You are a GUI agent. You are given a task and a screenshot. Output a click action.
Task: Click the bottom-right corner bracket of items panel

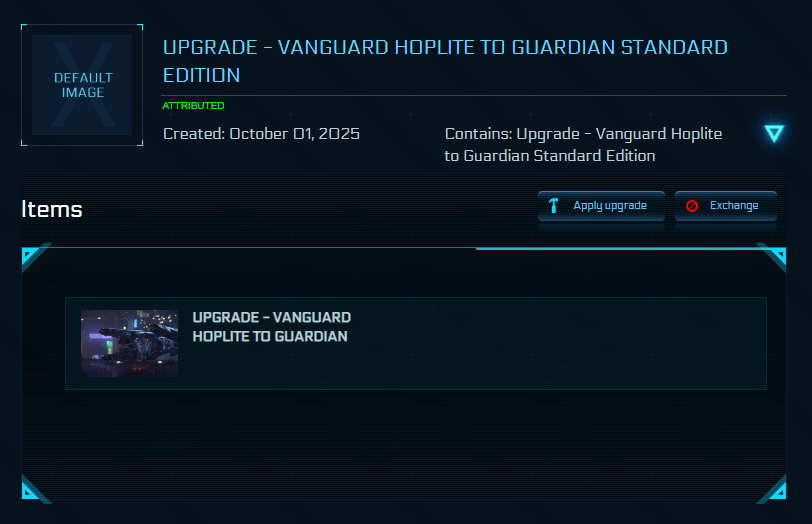[774, 490]
